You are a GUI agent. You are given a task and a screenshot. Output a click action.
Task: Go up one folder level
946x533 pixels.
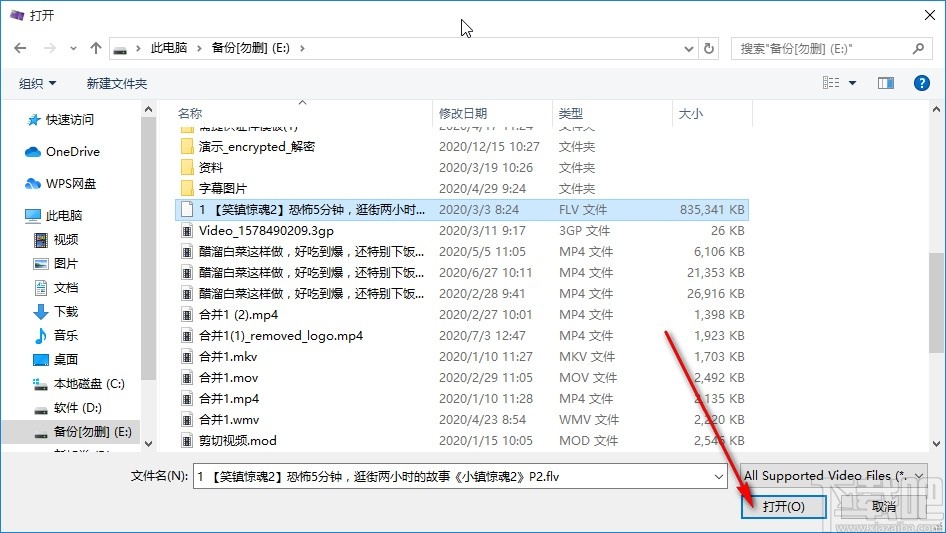pyautogui.click(x=95, y=48)
